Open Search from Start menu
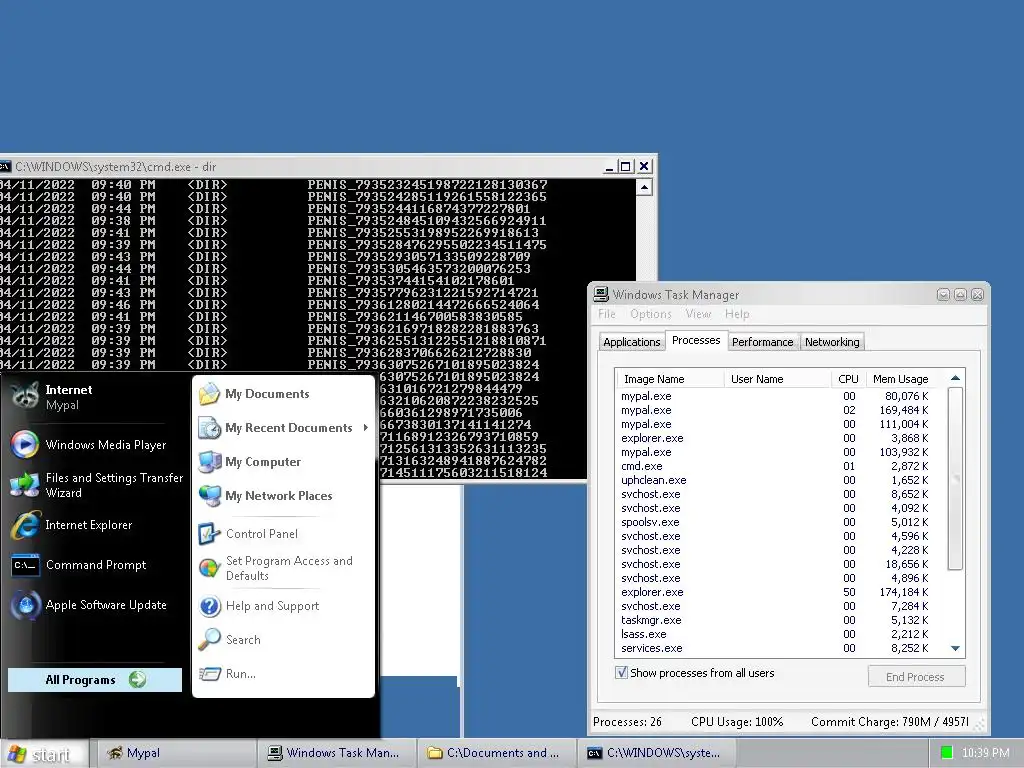This screenshot has height=768, width=1024. (229, 640)
